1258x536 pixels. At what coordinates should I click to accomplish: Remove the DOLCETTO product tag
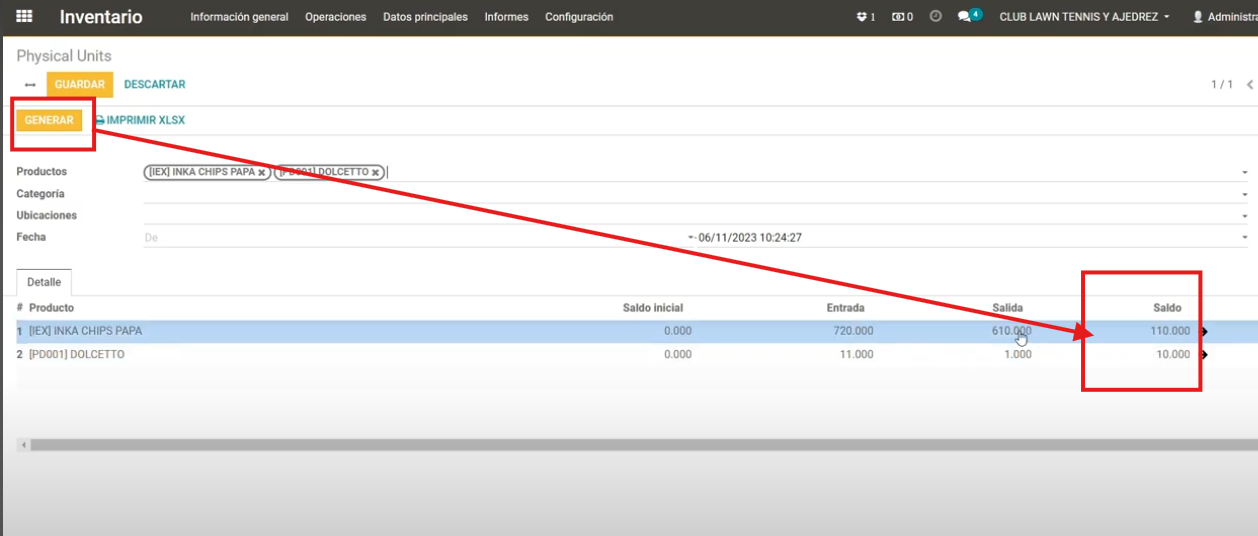coord(375,173)
